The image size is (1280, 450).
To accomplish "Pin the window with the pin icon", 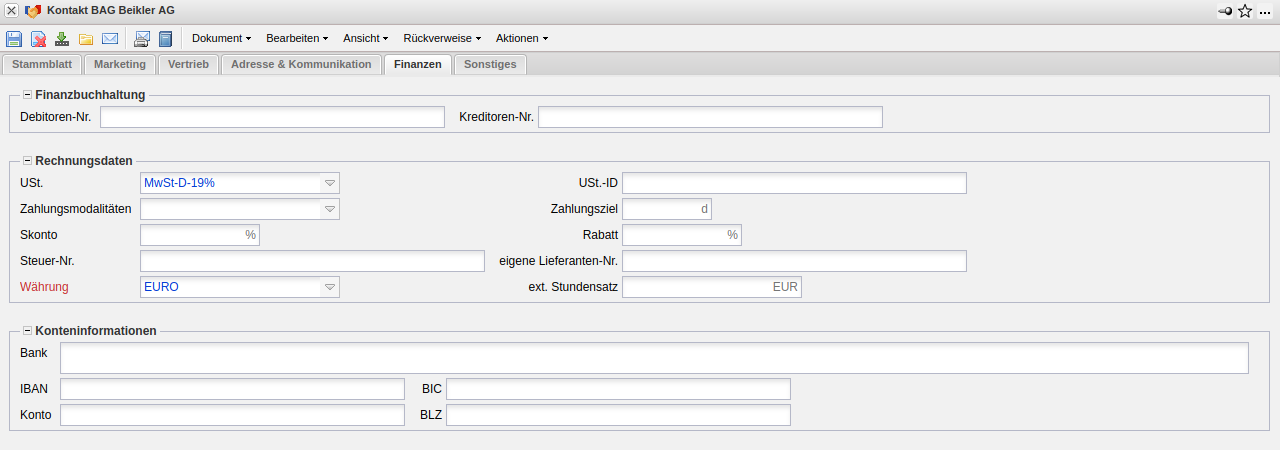I will pyautogui.click(x=1224, y=11).
